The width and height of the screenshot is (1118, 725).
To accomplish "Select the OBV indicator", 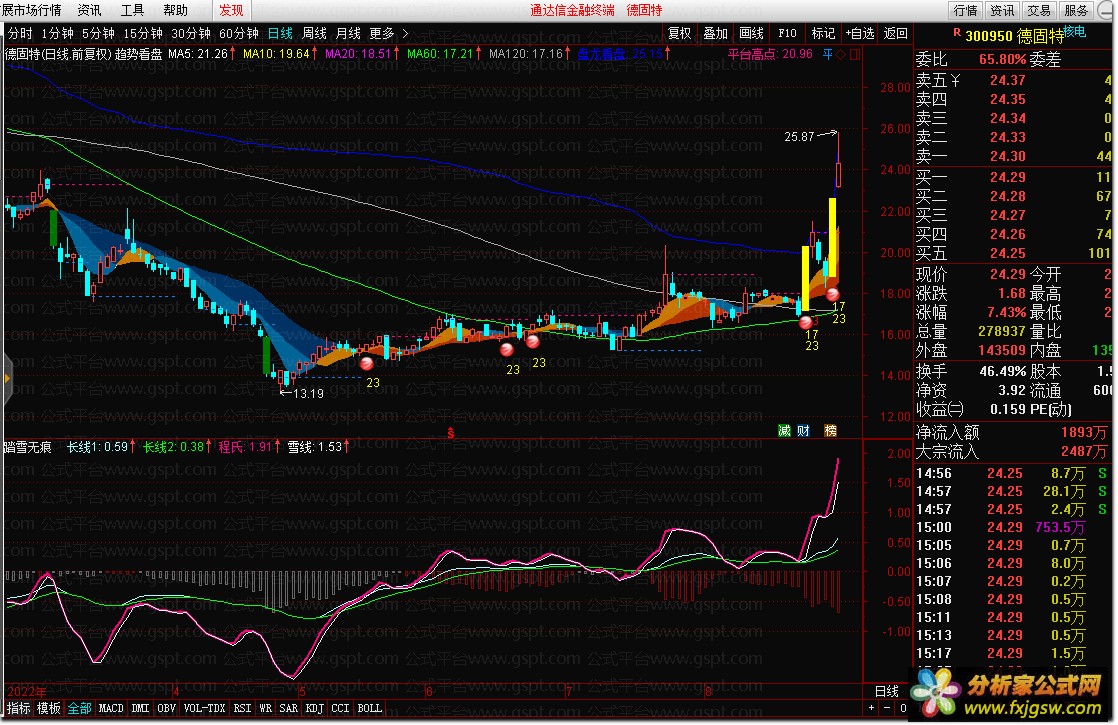I will (x=166, y=709).
